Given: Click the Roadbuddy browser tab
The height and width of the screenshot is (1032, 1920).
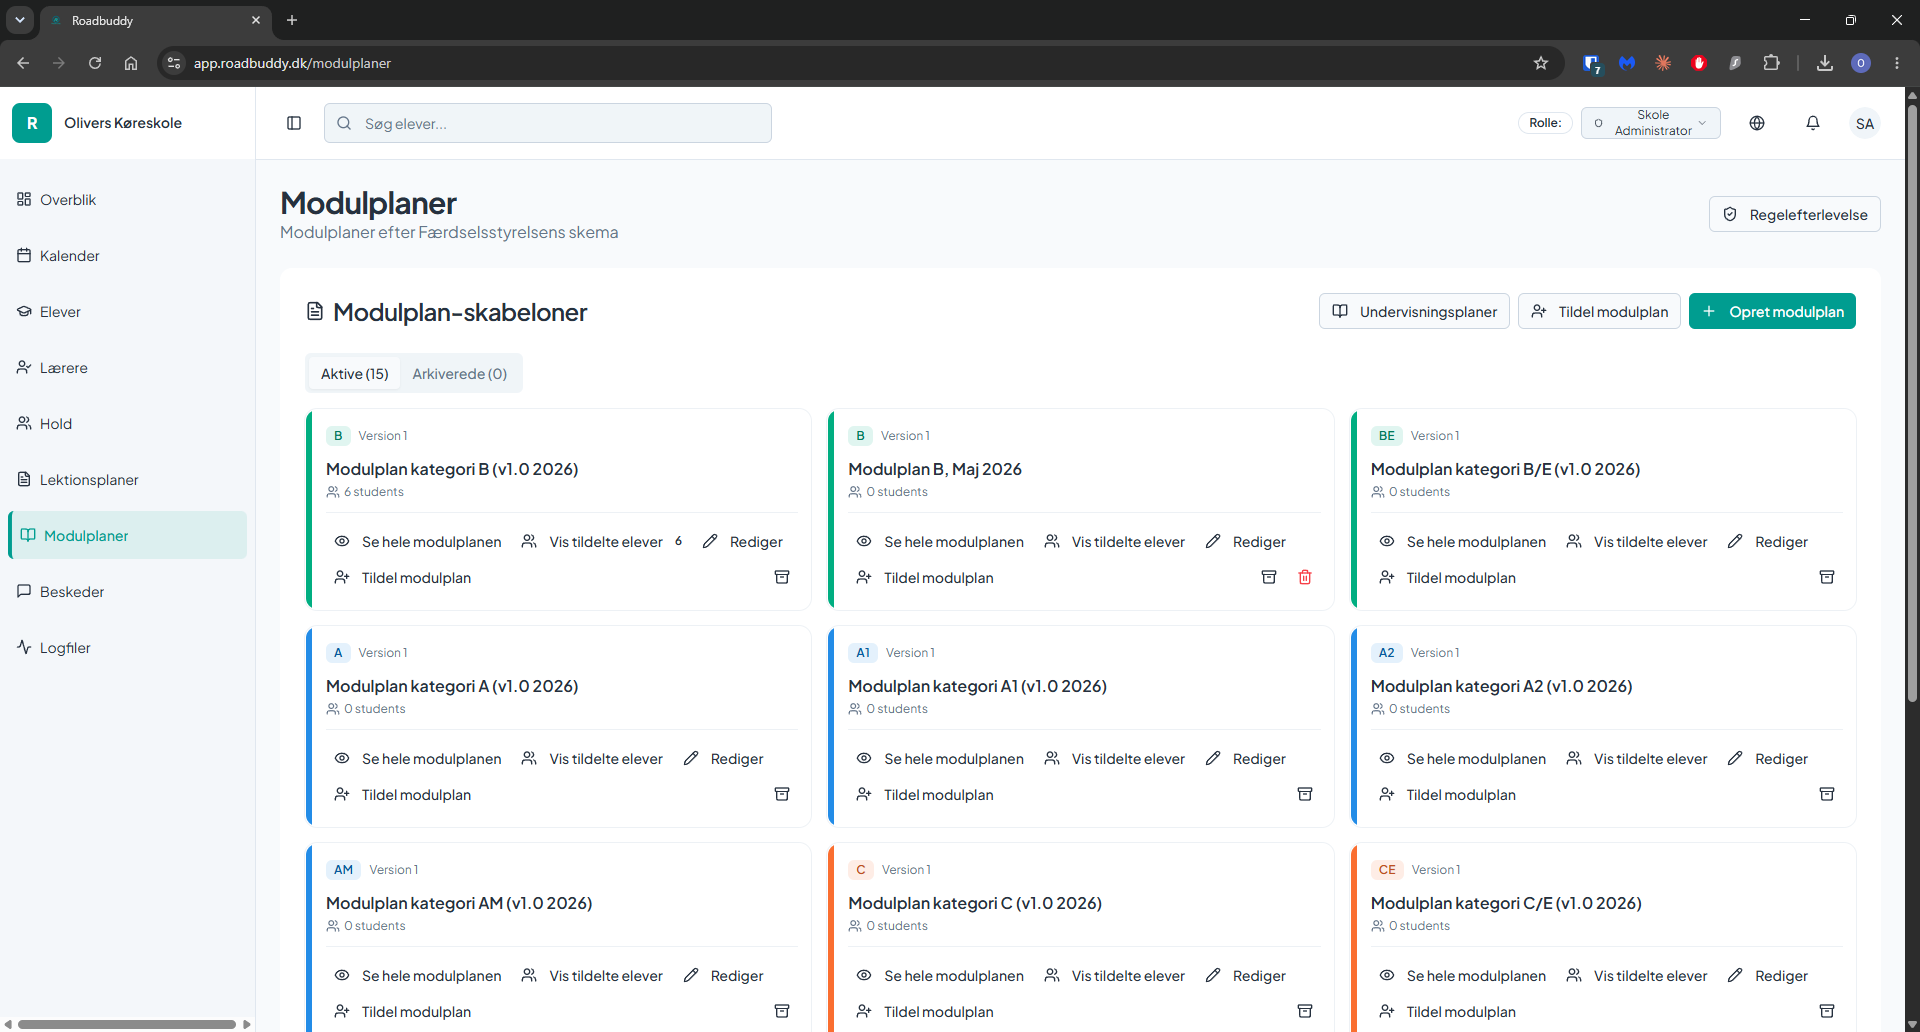Looking at the screenshot, I should point(155,20).
